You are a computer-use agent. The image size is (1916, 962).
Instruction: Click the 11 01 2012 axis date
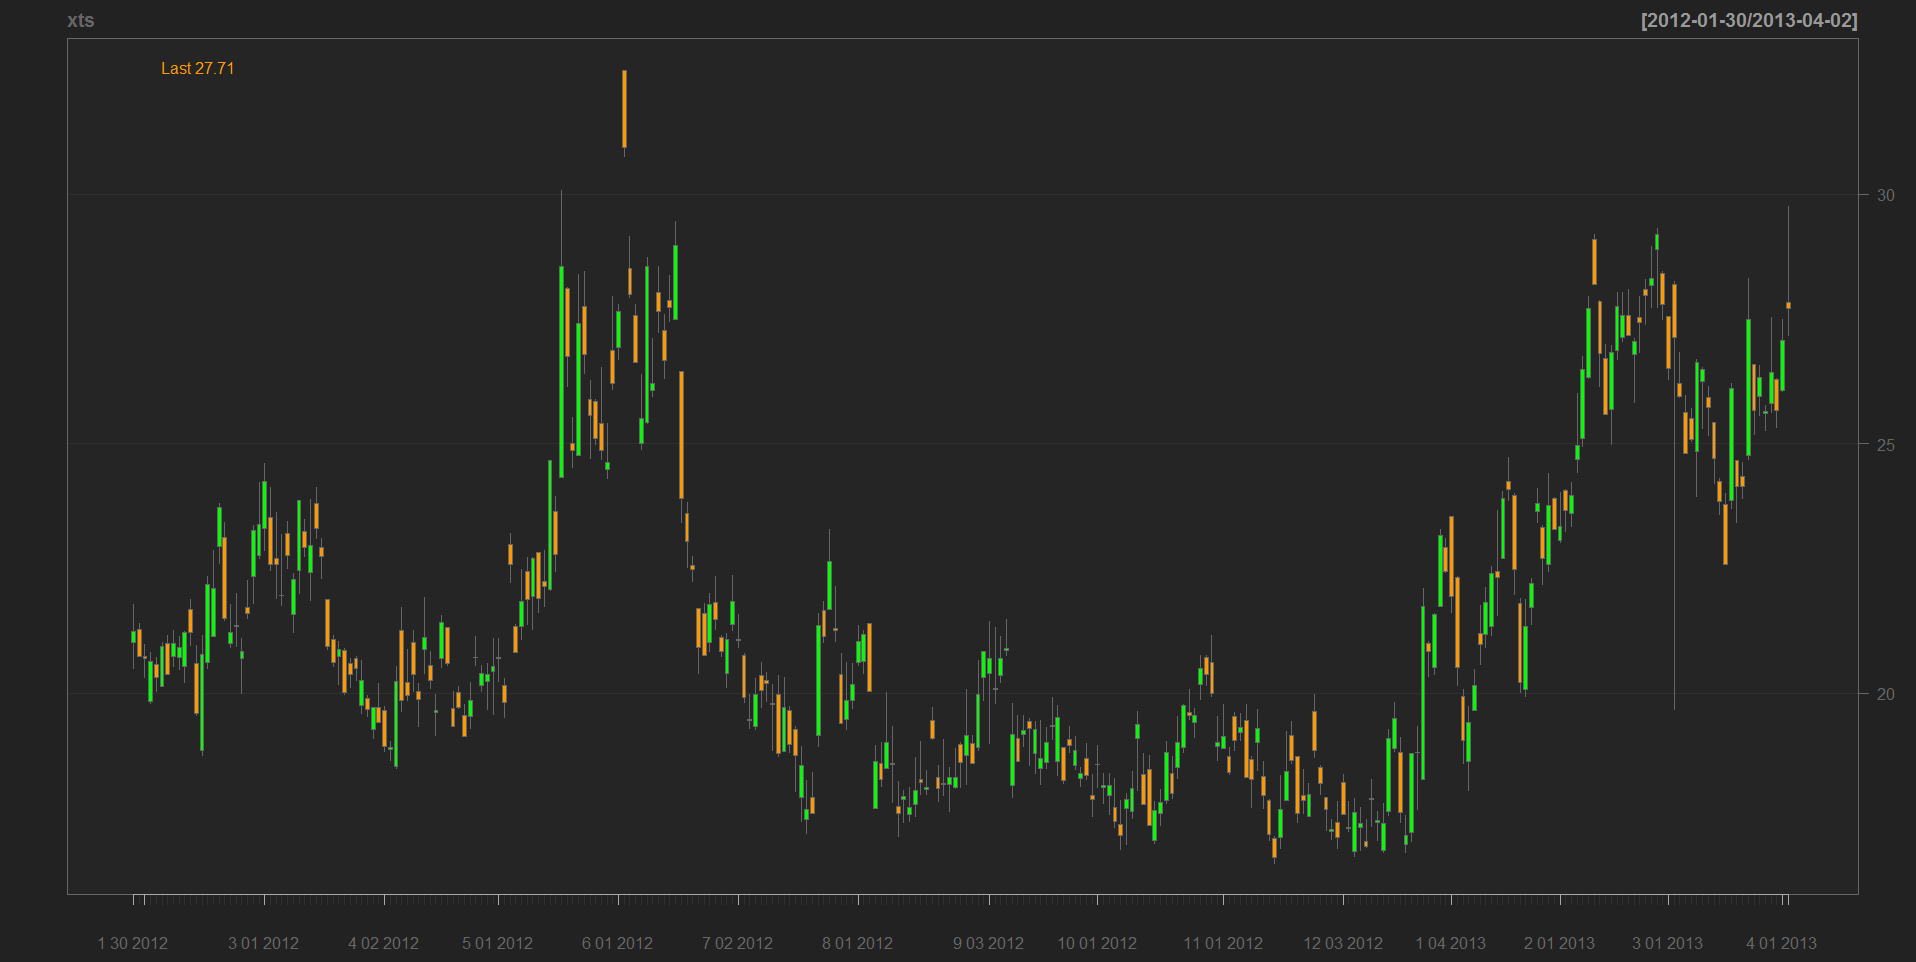pyautogui.click(x=1222, y=943)
